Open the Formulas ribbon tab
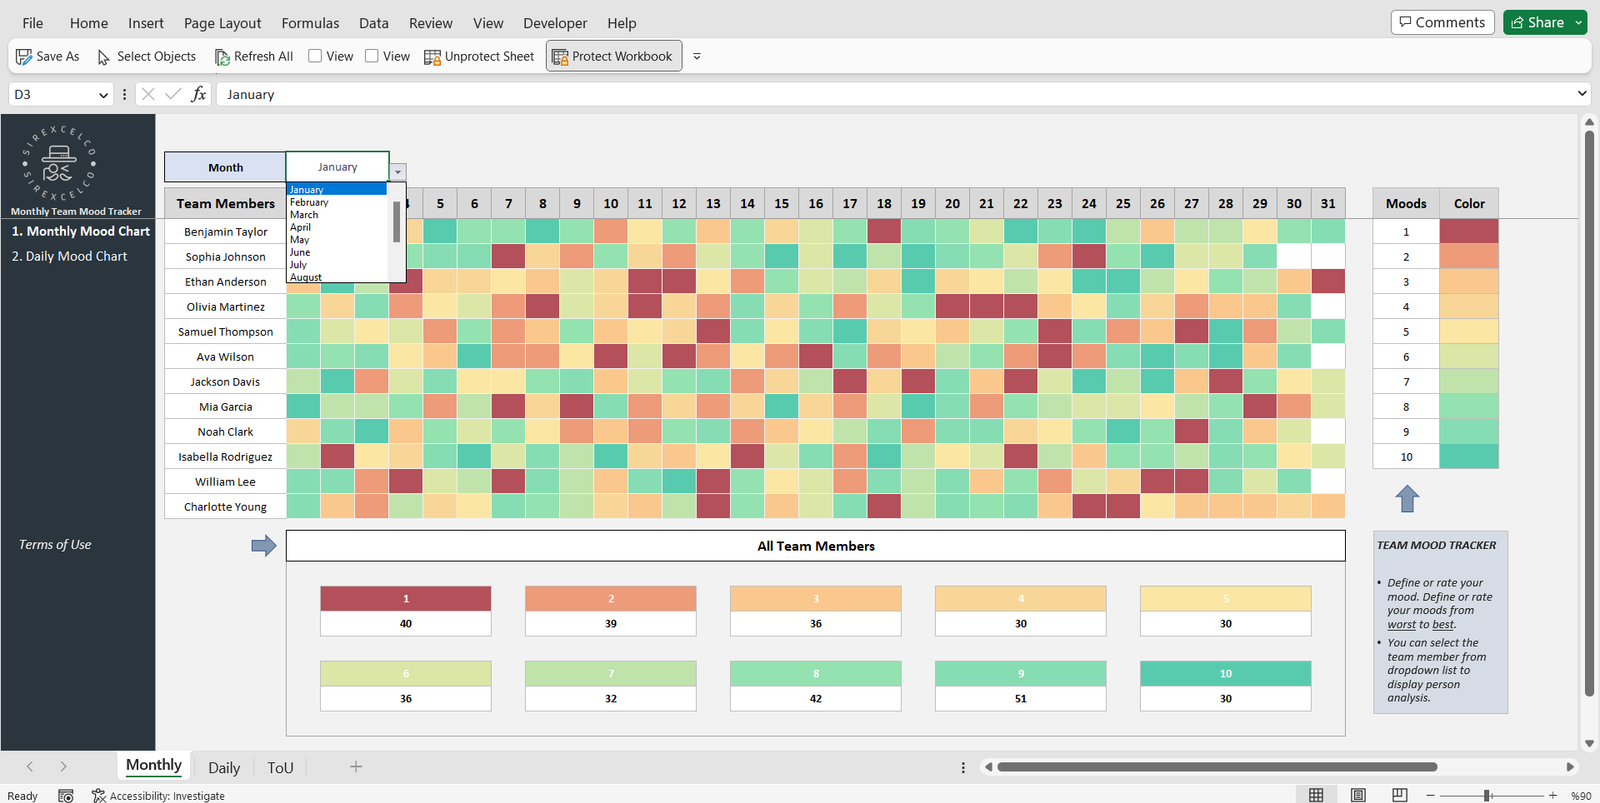1600x803 pixels. [x=310, y=23]
